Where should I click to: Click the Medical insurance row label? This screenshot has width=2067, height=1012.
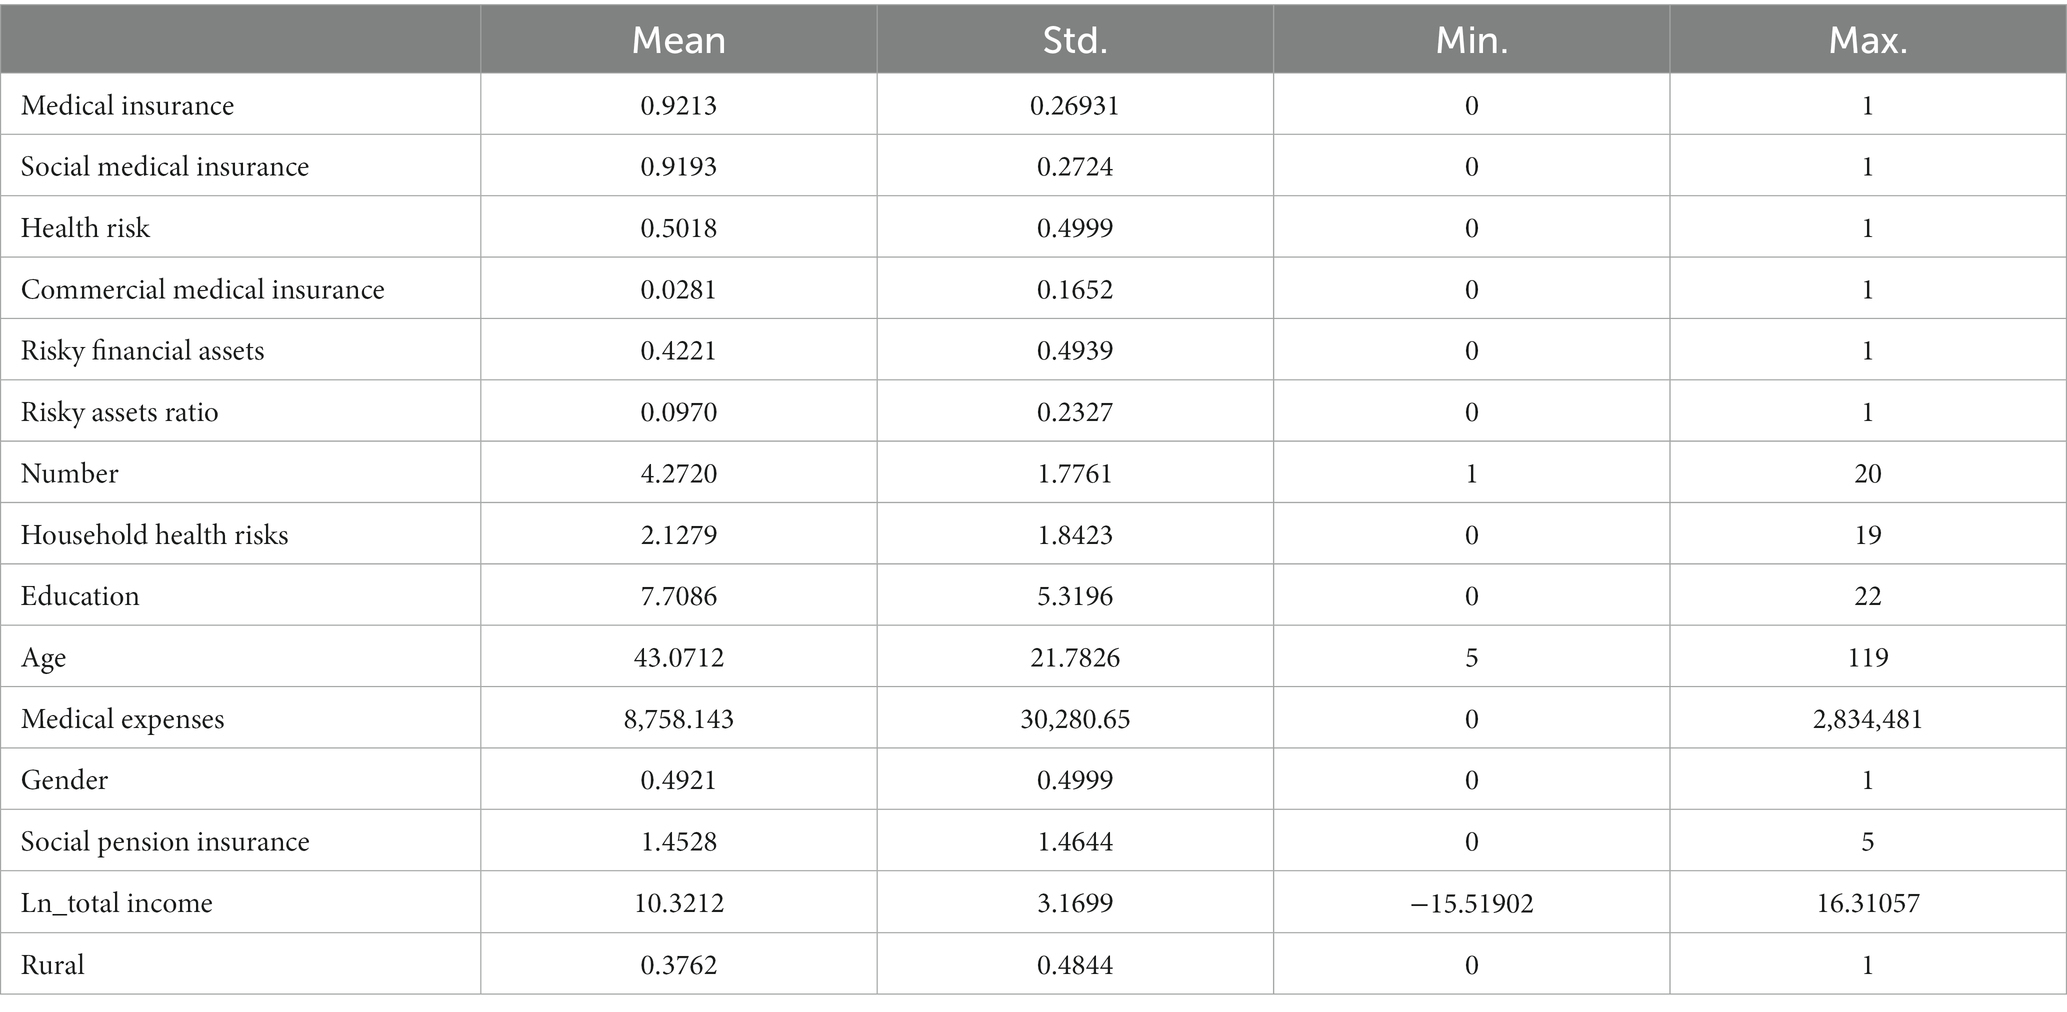pos(127,105)
